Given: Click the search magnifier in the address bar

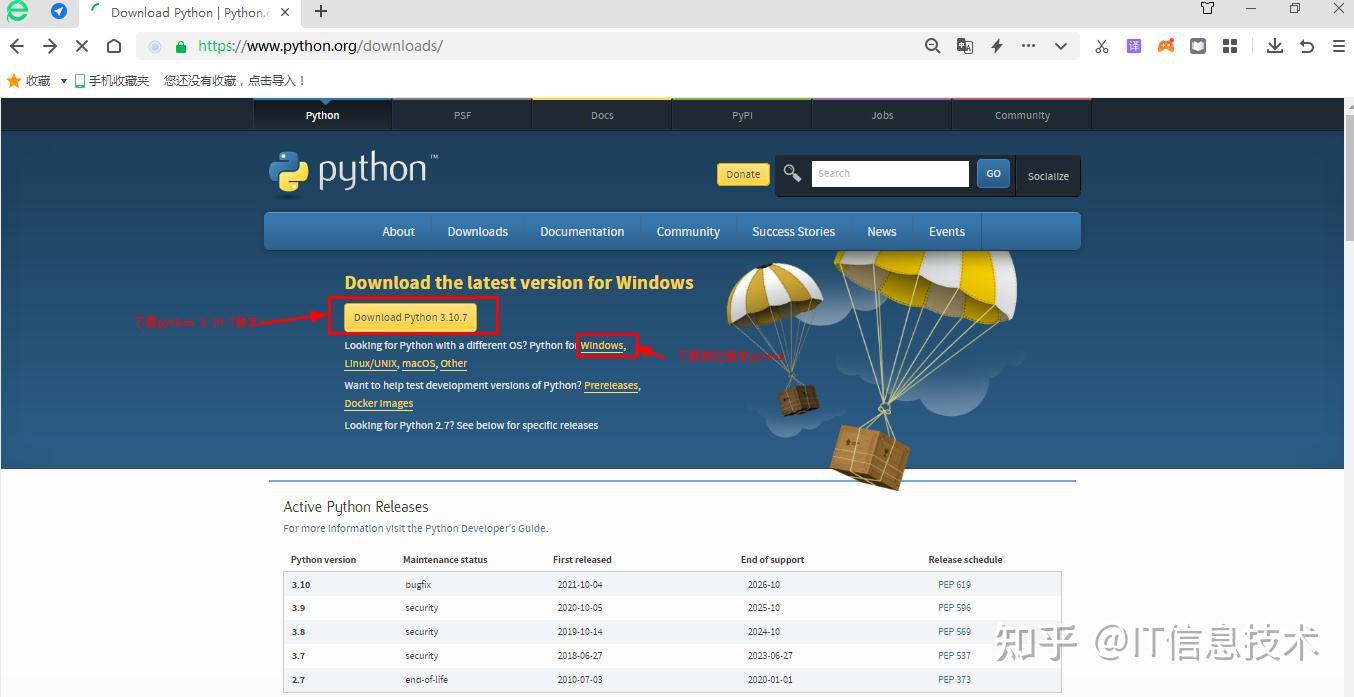Looking at the screenshot, I should (932, 46).
